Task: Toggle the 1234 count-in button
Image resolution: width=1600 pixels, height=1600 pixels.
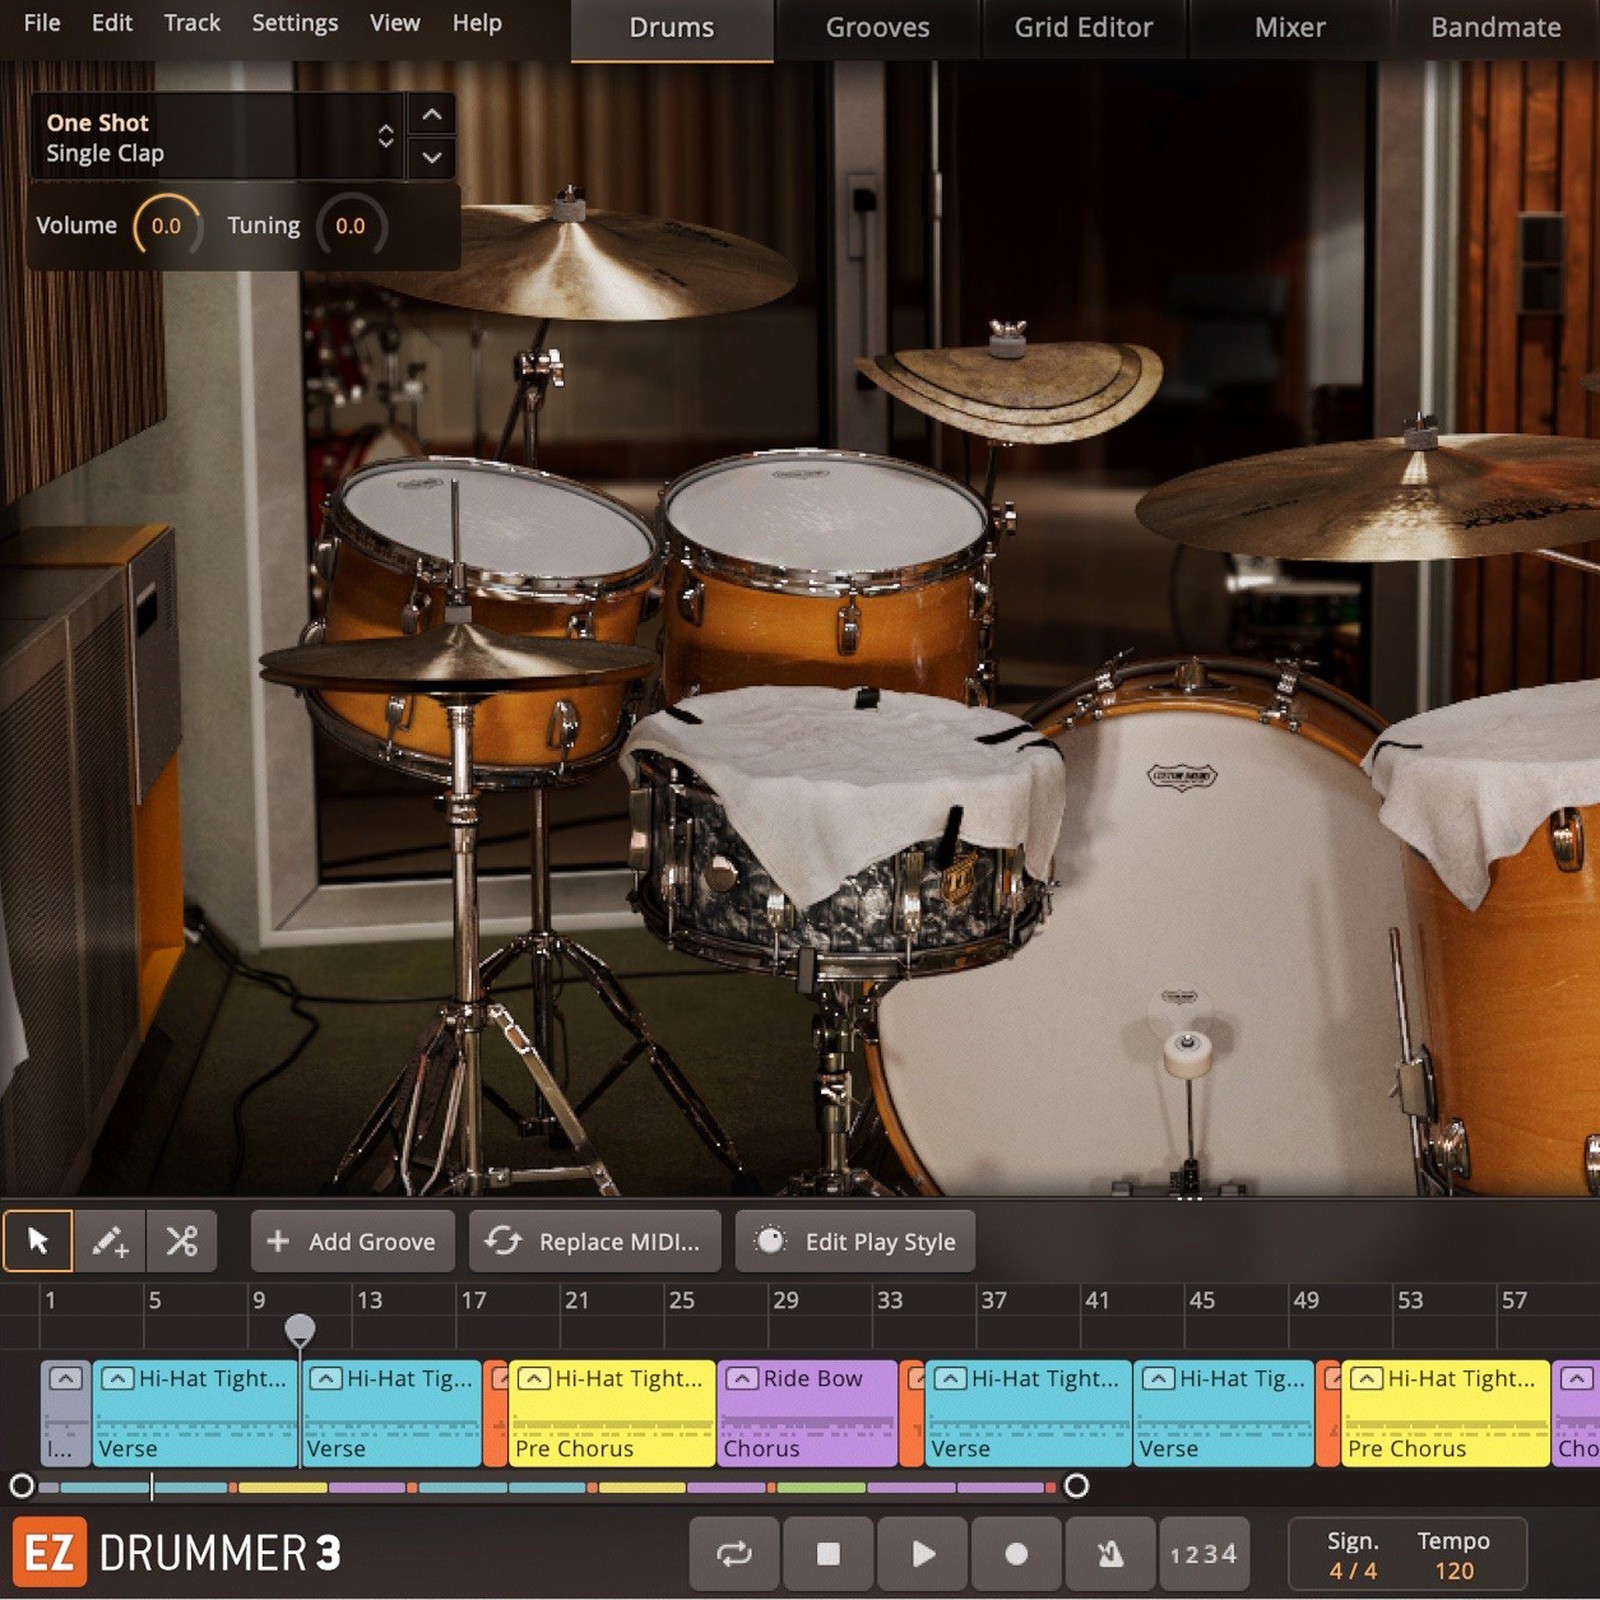Action: (1204, 1553)
